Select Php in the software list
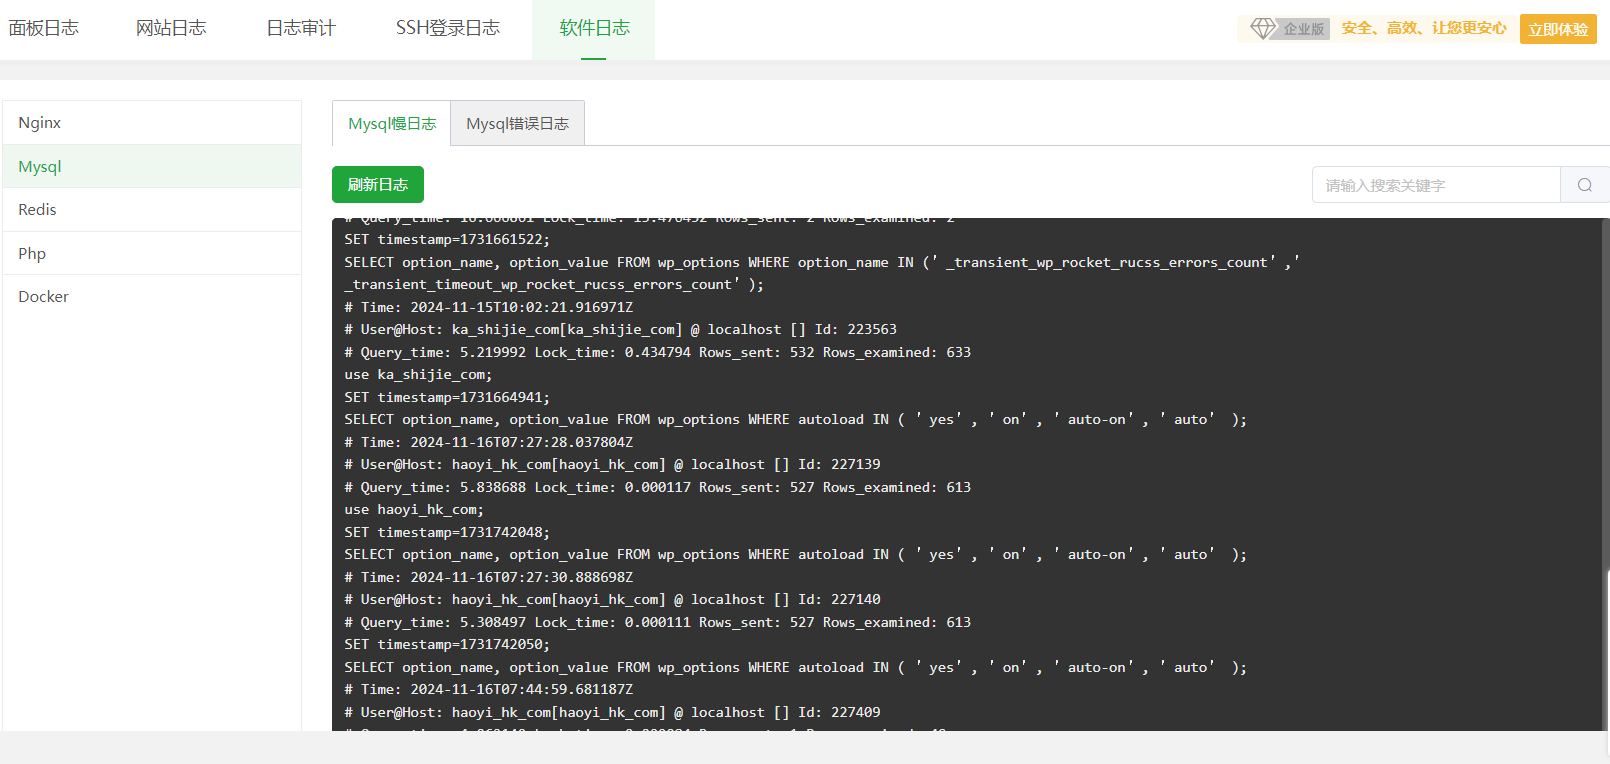 (152, 253)
